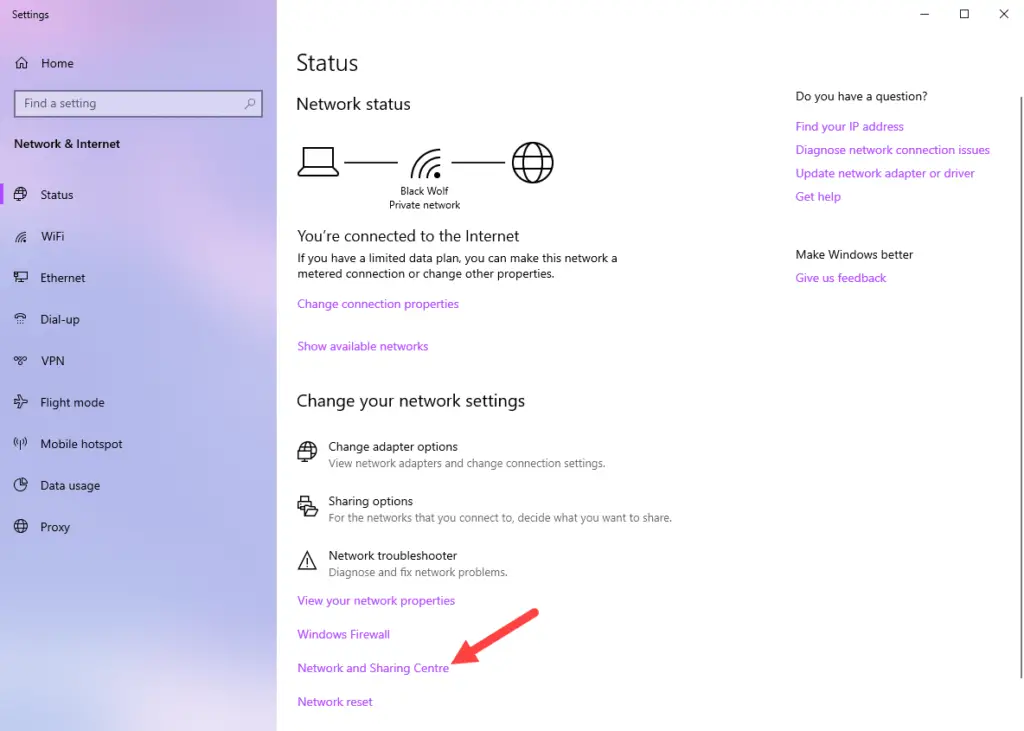Screen dimensions: 1024x731
Task: Click the Find a setting search box
Action: click(x=137, y=103)
